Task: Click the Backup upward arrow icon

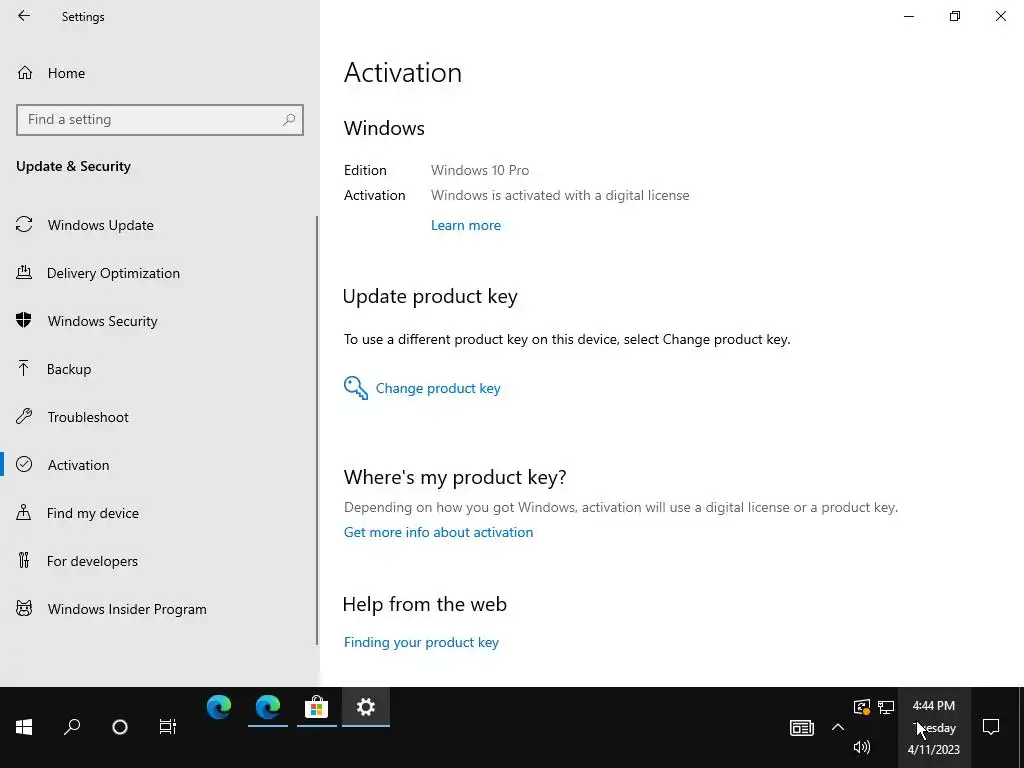Action: click(24, 368)
